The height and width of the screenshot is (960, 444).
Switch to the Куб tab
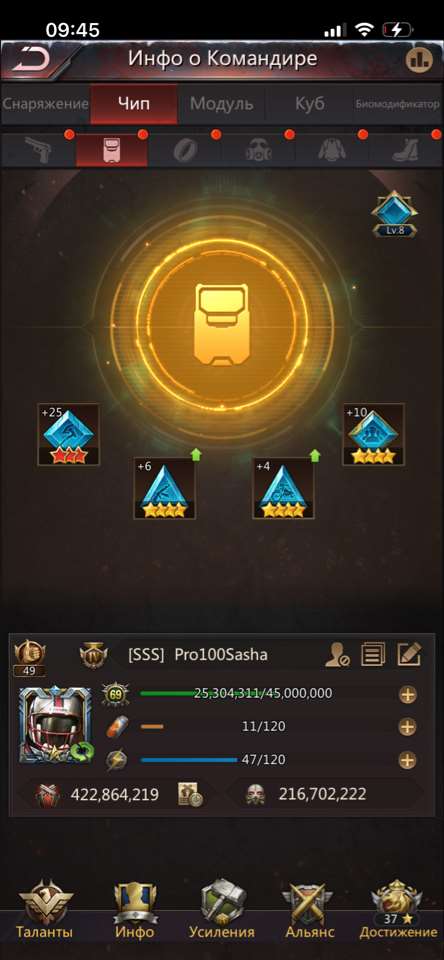[309, 103]
